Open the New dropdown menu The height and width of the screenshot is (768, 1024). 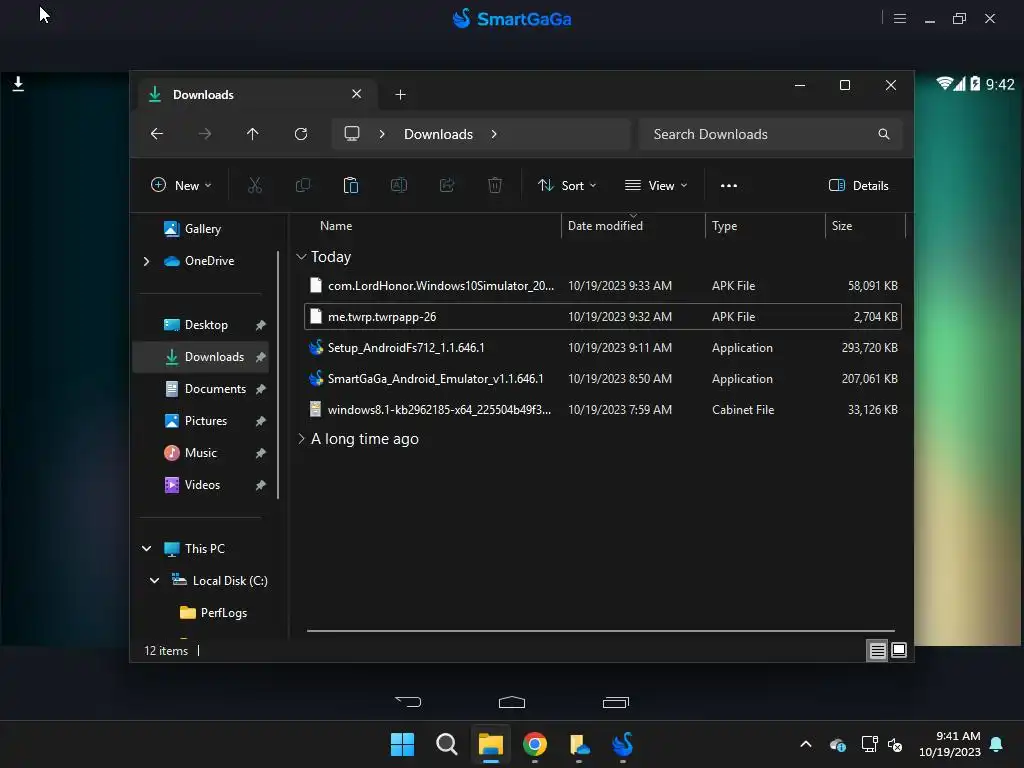(181, 185)
